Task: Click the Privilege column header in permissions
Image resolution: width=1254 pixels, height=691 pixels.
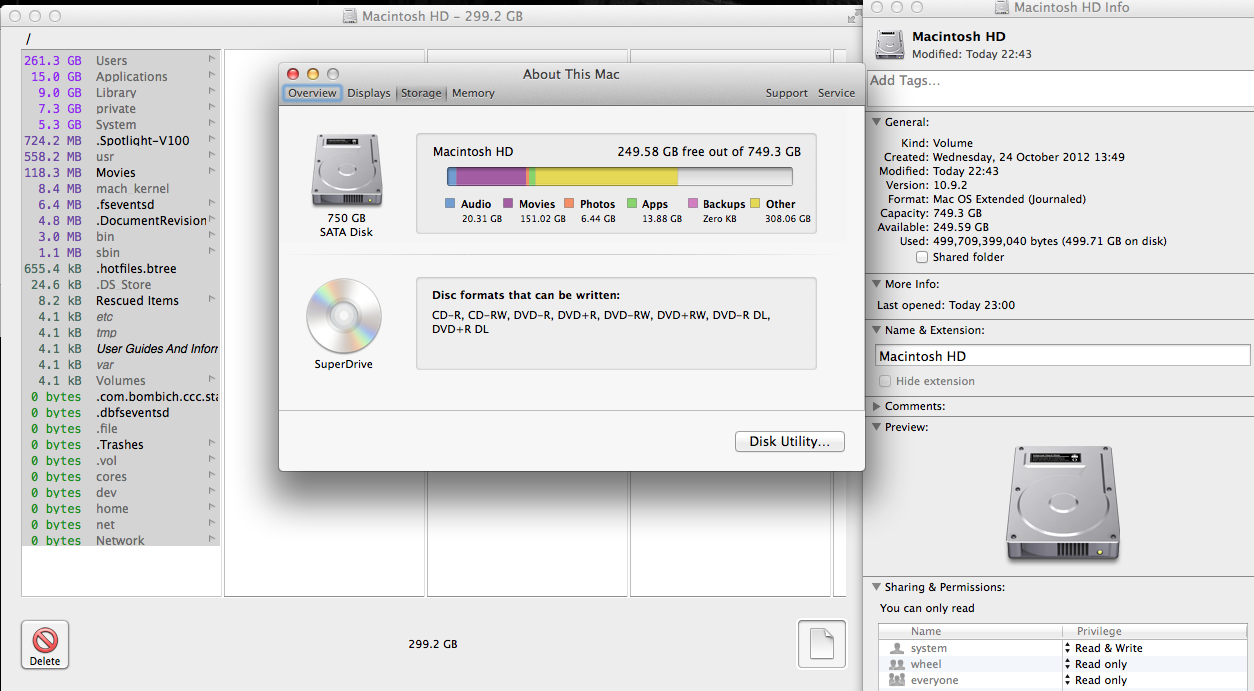Action: (x=1099, y=631)
